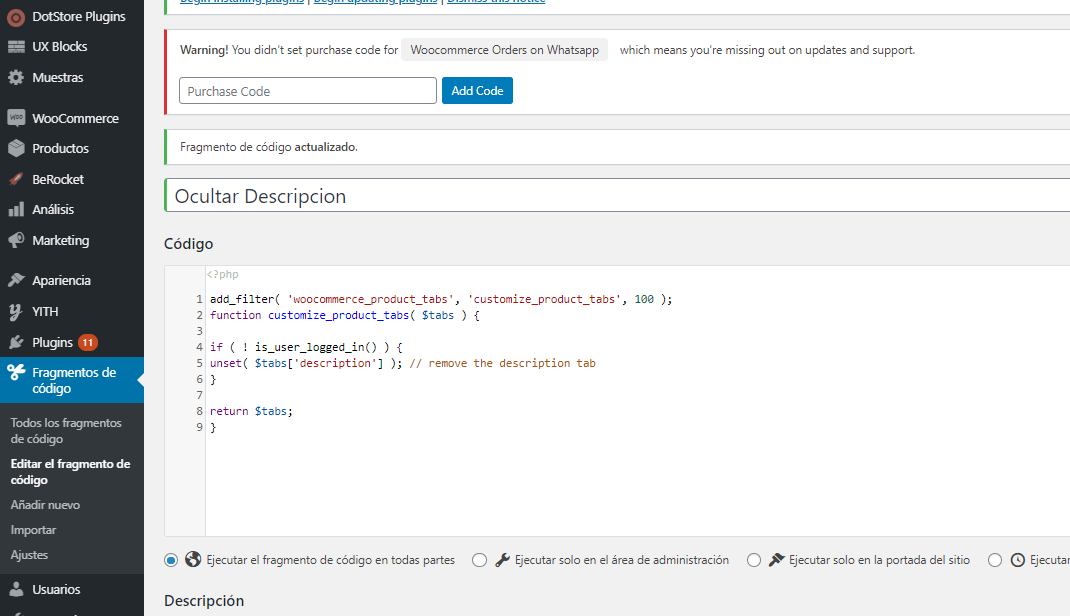Screen dimensions: 1070x616
Task: Click the Código section heading
Action: click(188, 244)
